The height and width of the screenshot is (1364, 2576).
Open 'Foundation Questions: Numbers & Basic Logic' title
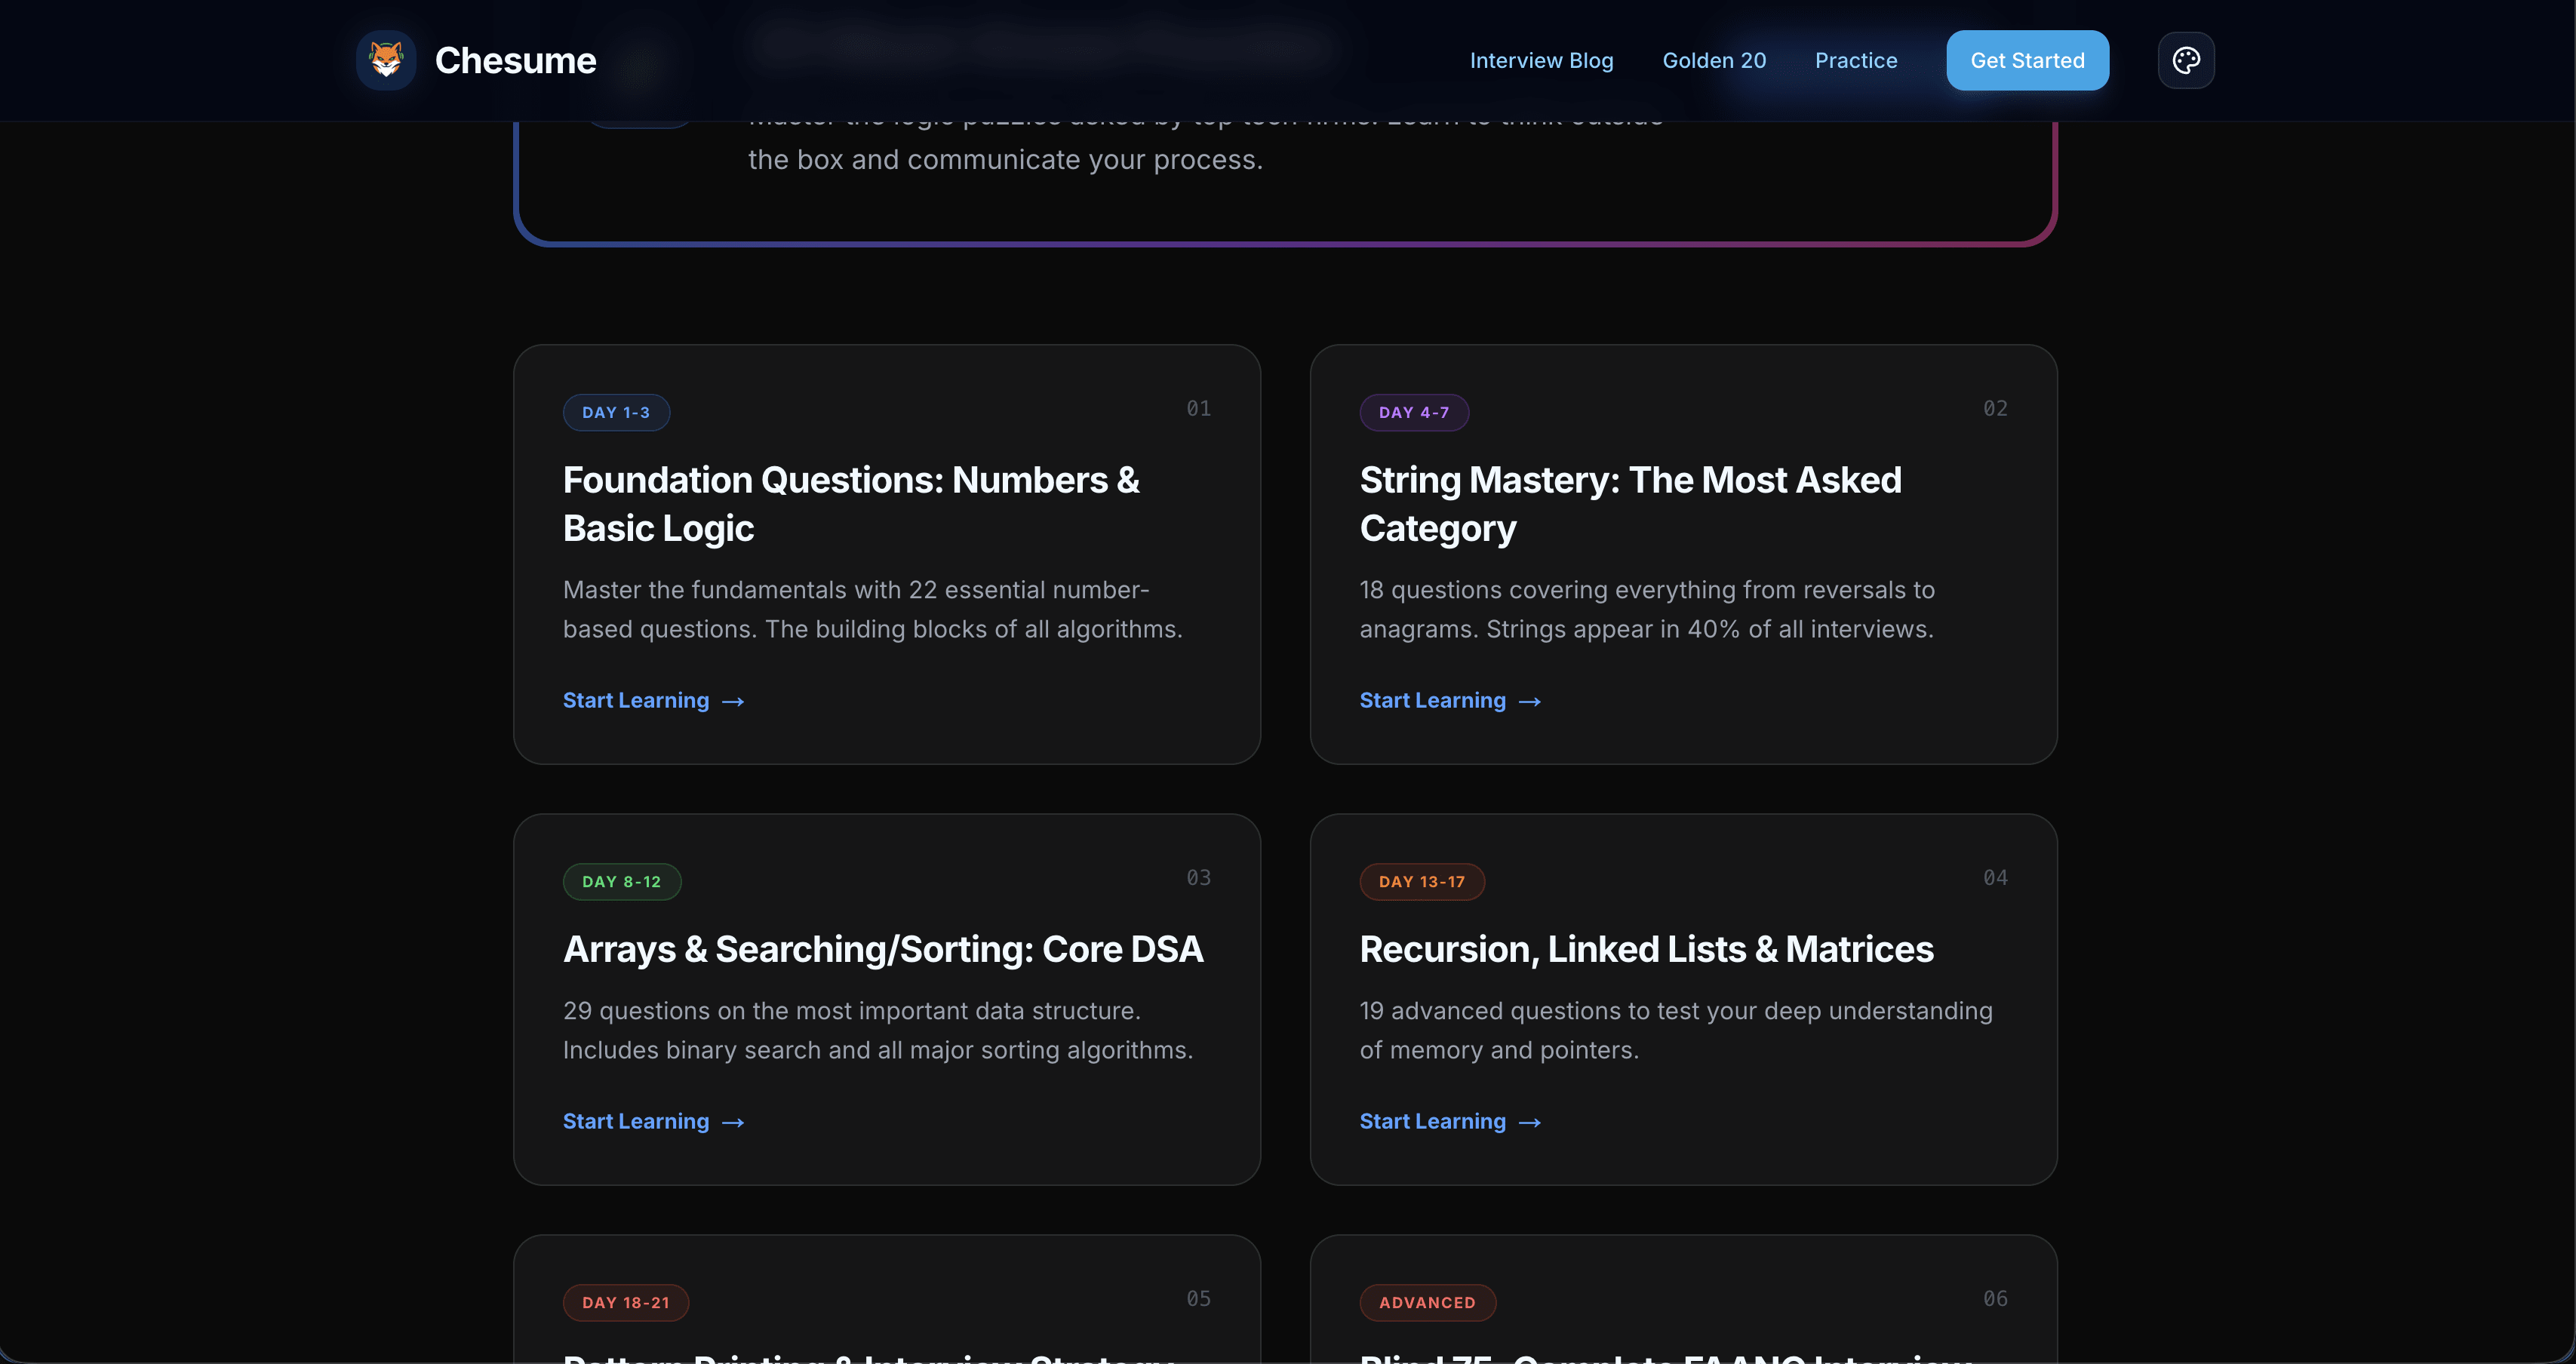click(851, 504)
